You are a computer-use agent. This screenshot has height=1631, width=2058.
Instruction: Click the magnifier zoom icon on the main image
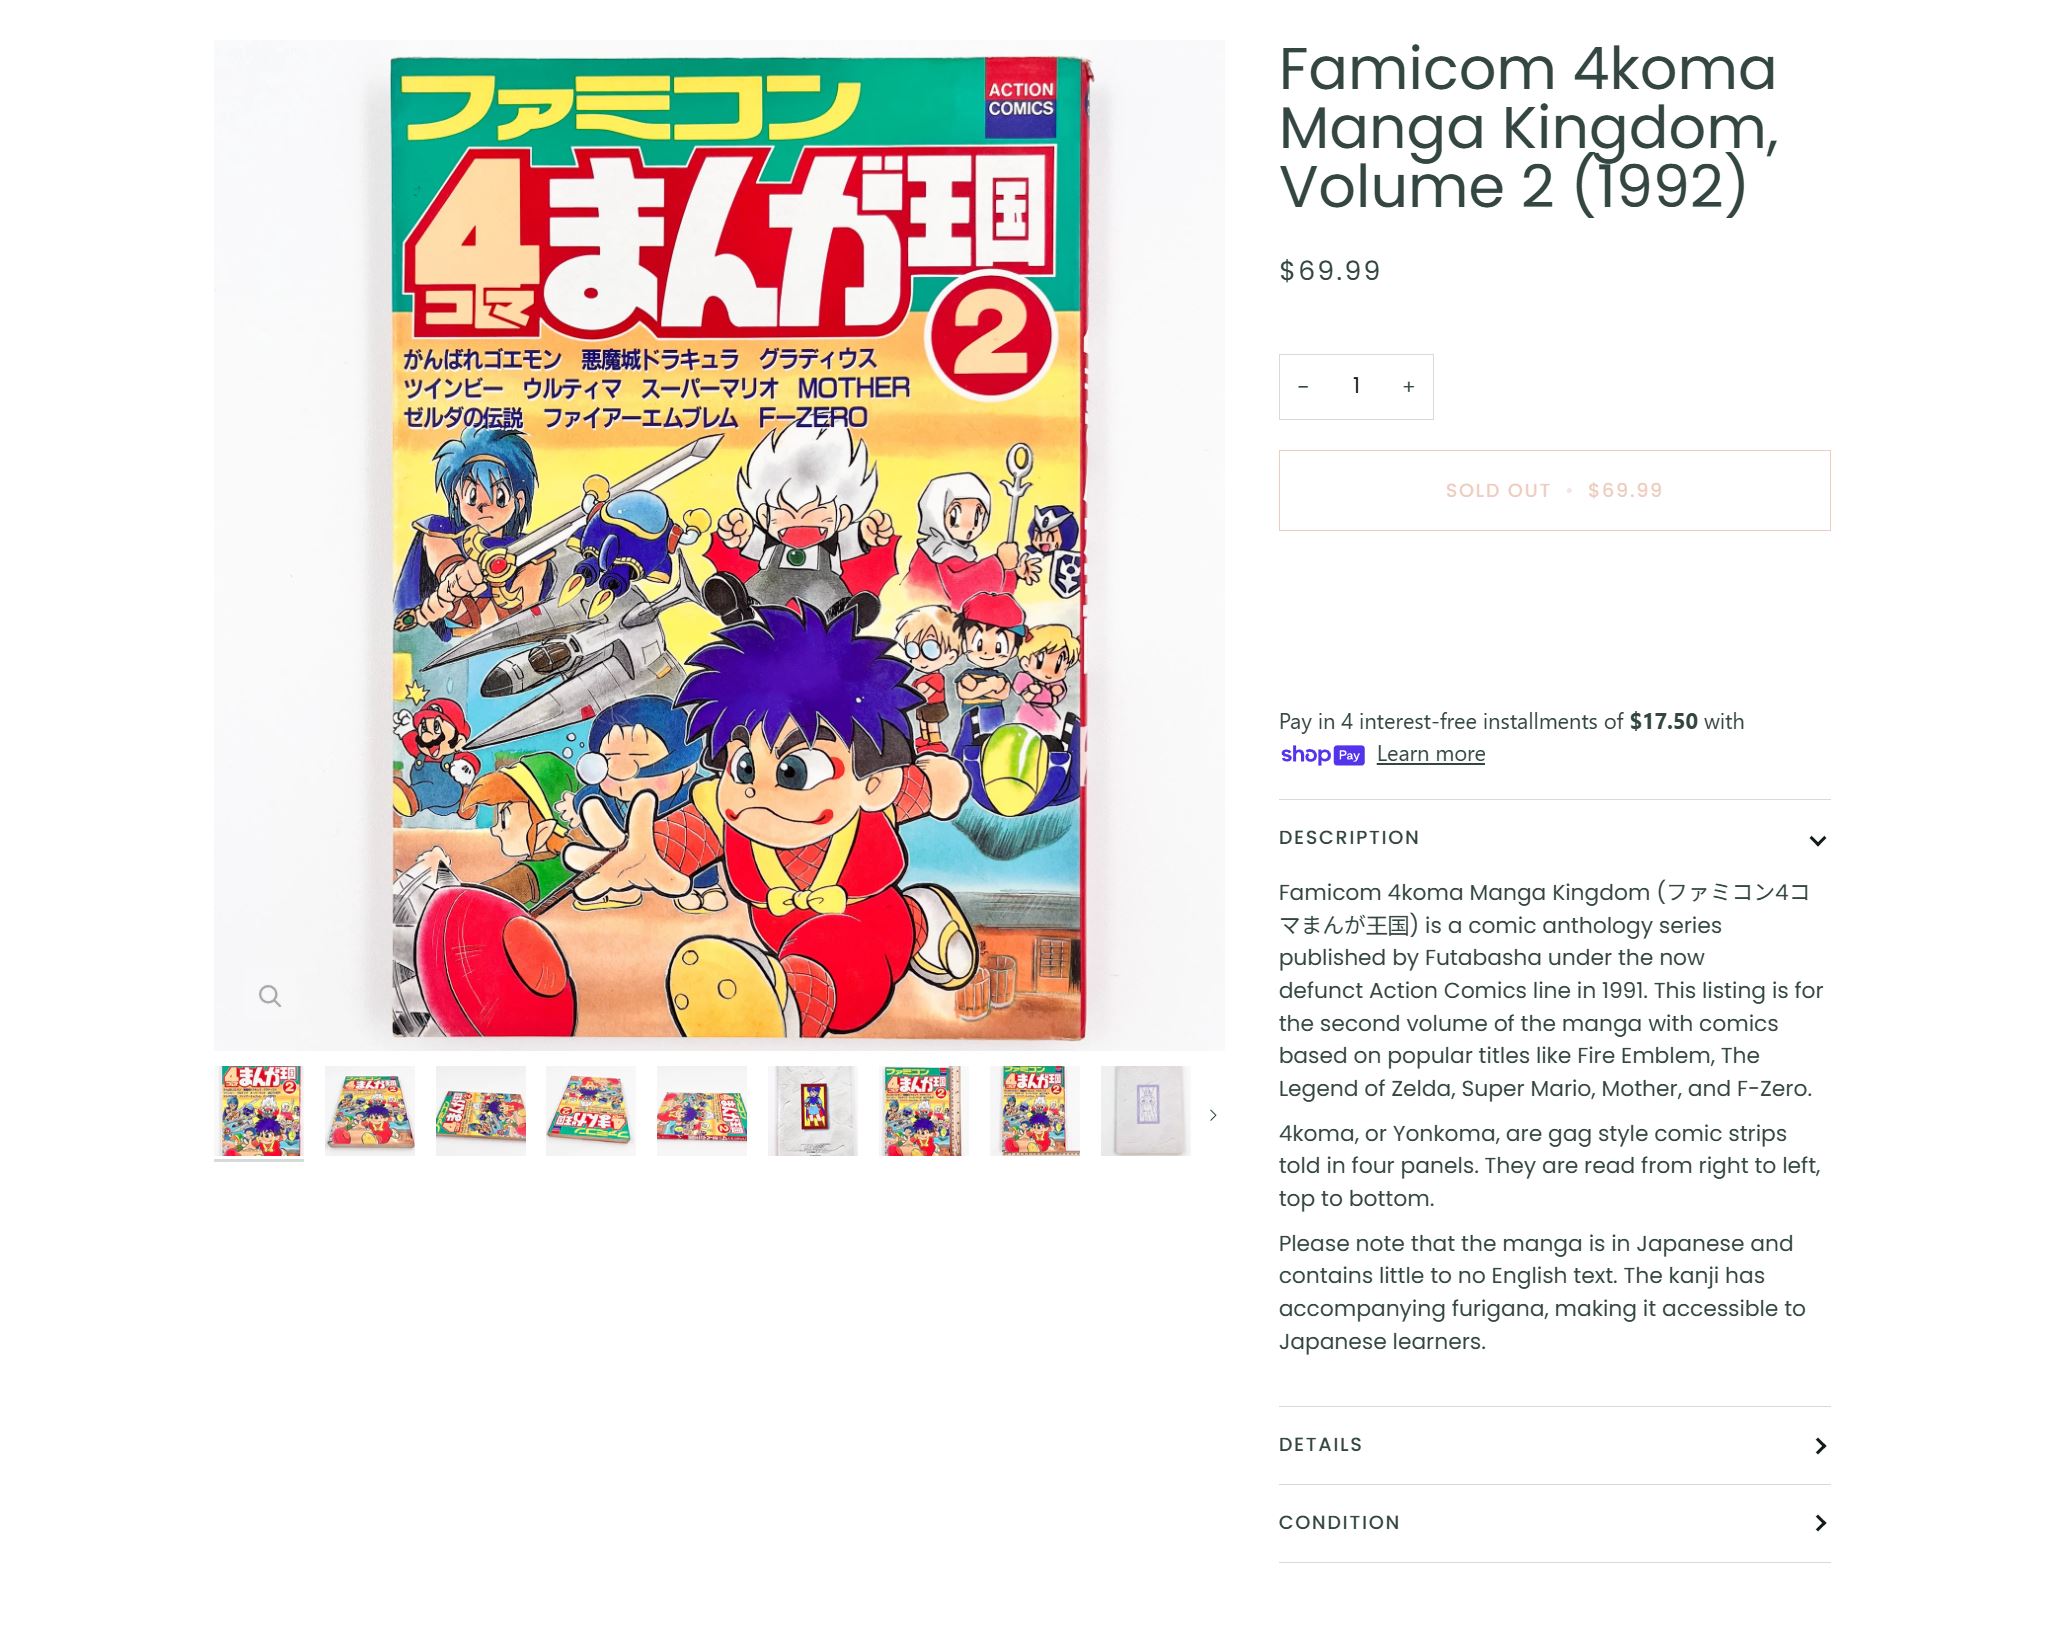[x=270, y=996]
